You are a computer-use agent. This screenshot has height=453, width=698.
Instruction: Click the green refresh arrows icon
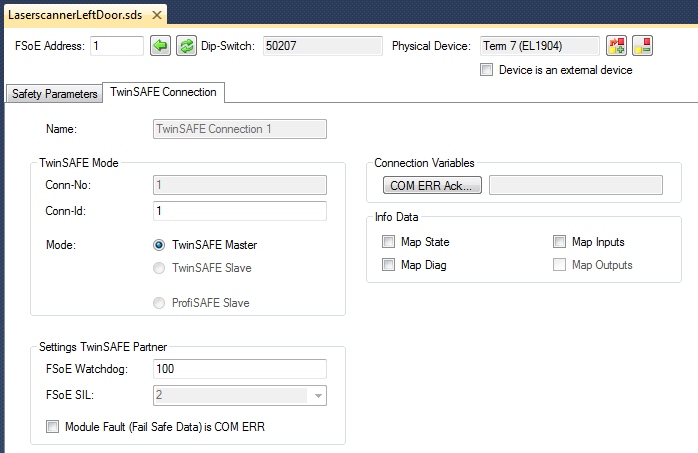pyautogui.click(x=187, y=46)
